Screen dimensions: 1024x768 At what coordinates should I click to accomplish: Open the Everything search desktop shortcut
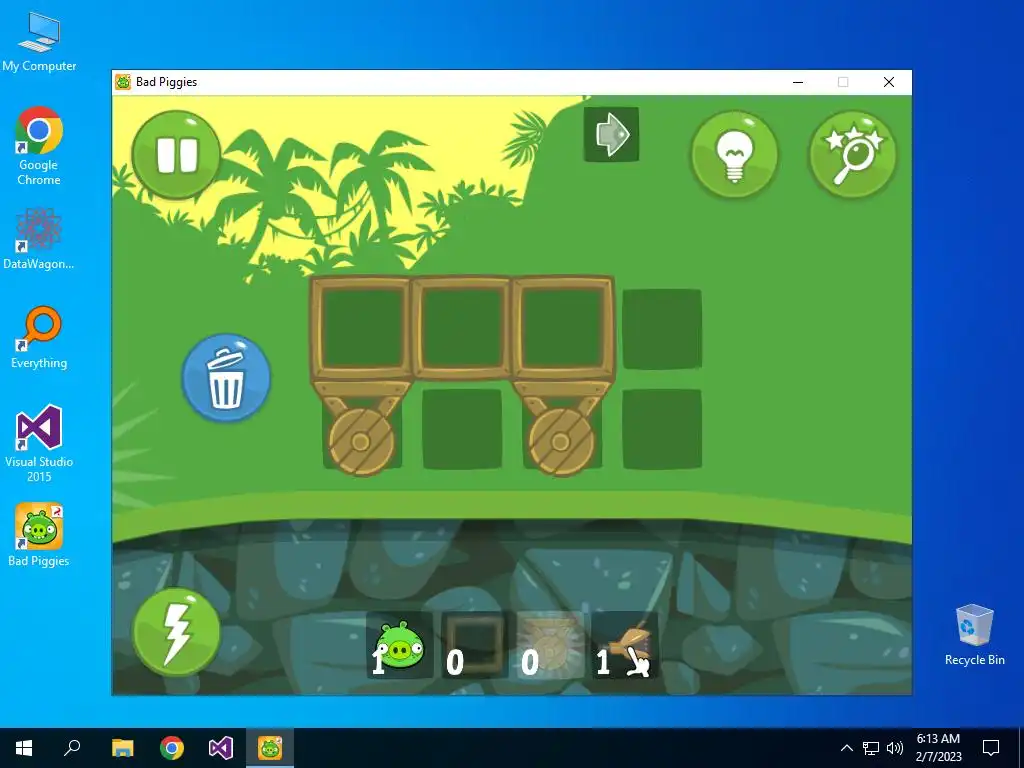click(39, 338)
